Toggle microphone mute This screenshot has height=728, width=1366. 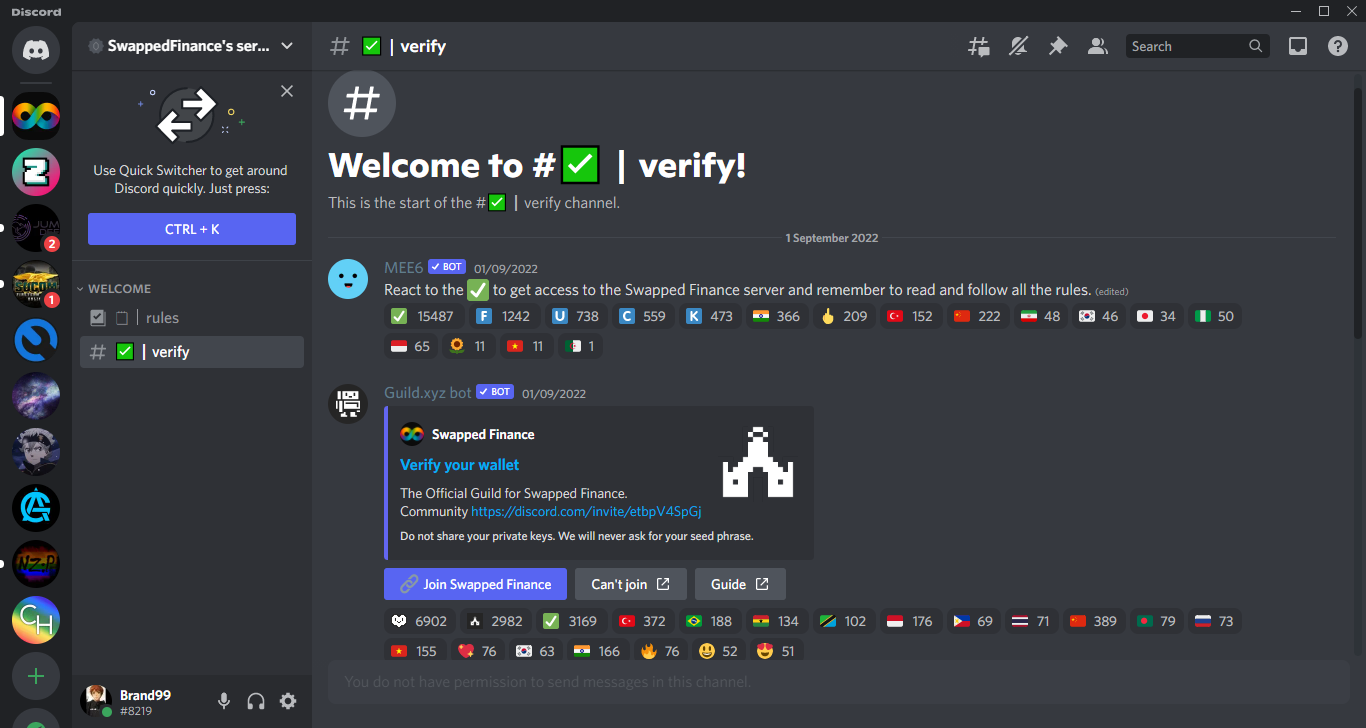coord(224,701)
